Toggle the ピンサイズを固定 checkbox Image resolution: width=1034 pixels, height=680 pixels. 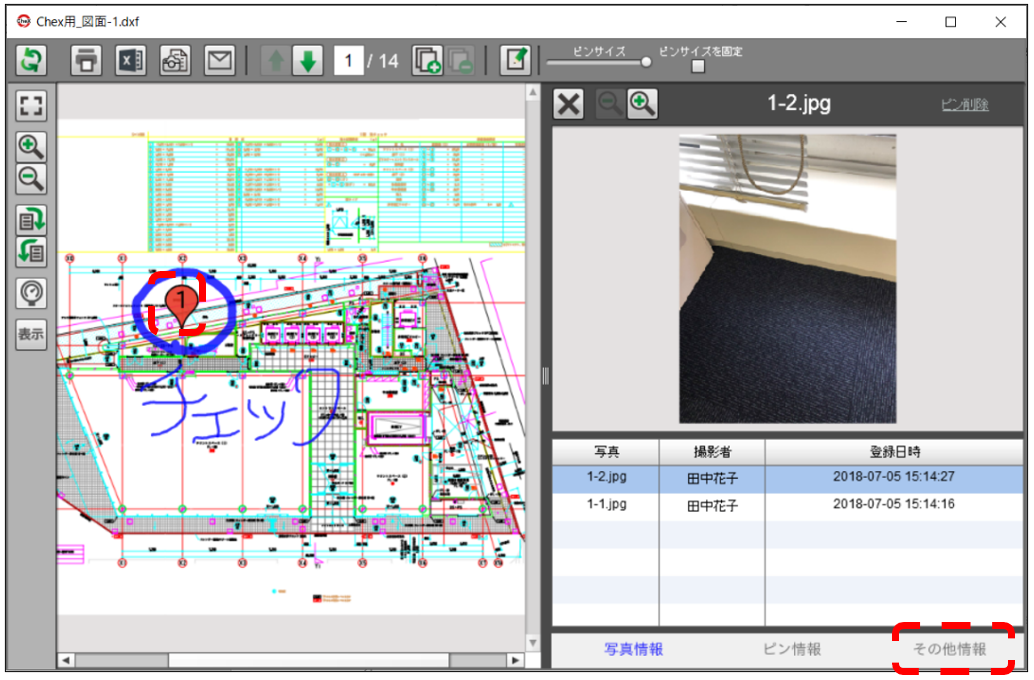[698, 67]
